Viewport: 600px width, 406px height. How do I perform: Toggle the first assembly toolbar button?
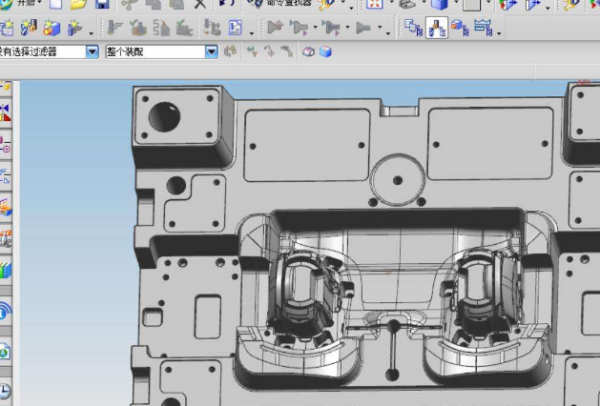pyautogui.click(x=412, y=28)
